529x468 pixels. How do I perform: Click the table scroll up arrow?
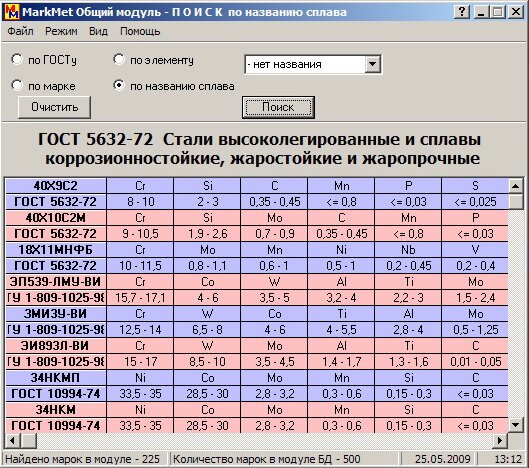point(516,186)
